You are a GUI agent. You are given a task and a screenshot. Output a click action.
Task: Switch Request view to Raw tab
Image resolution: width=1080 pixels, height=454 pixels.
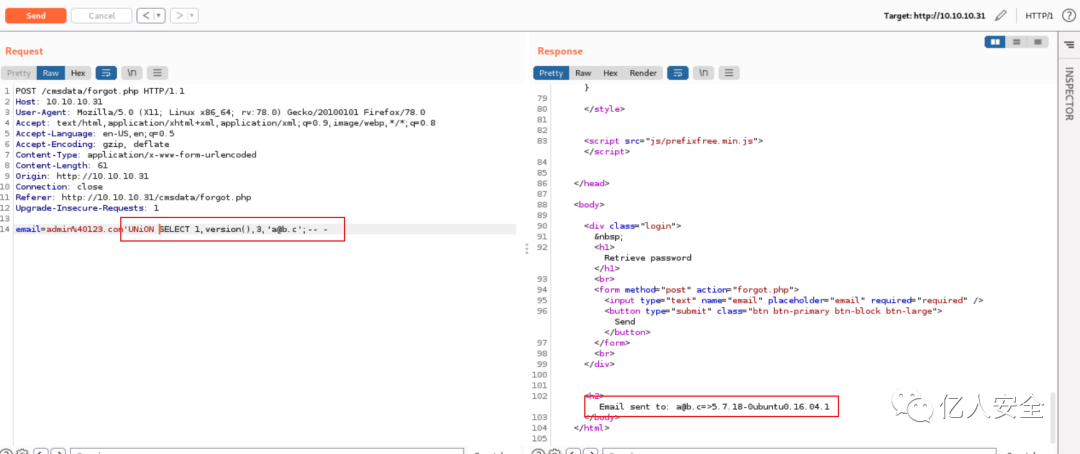[x=51, y=73]
